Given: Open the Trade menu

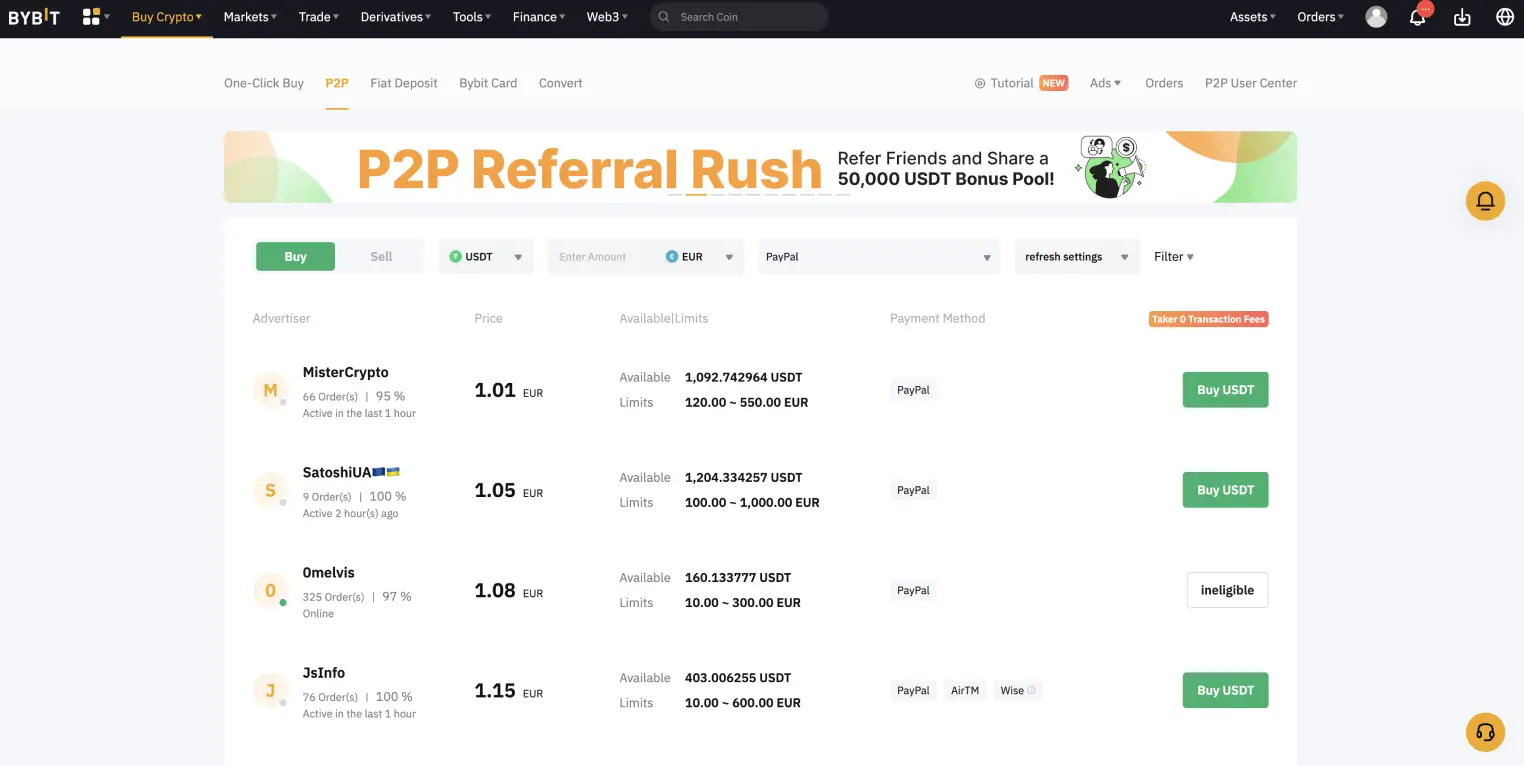Looking at the screenshot, I should point(319,17).
